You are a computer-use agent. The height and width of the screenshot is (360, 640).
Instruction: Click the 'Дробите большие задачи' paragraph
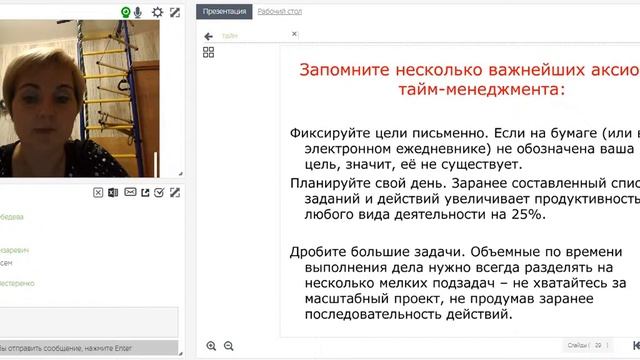458,283
